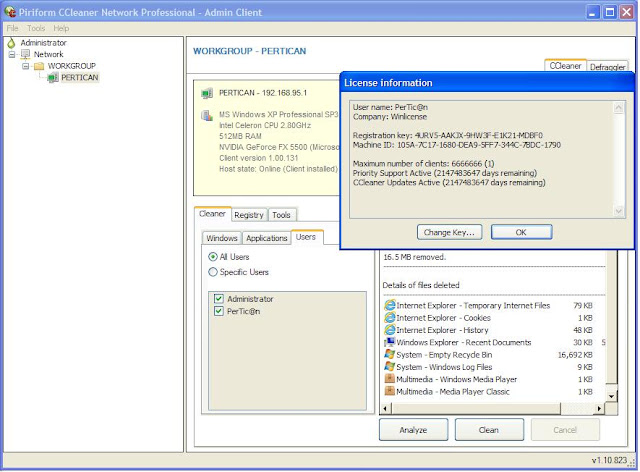The width and height of the screenshot is (640, 472).
Task: Click Windows flag icon for Empty Recycle Bin
Action: point(390,354)
